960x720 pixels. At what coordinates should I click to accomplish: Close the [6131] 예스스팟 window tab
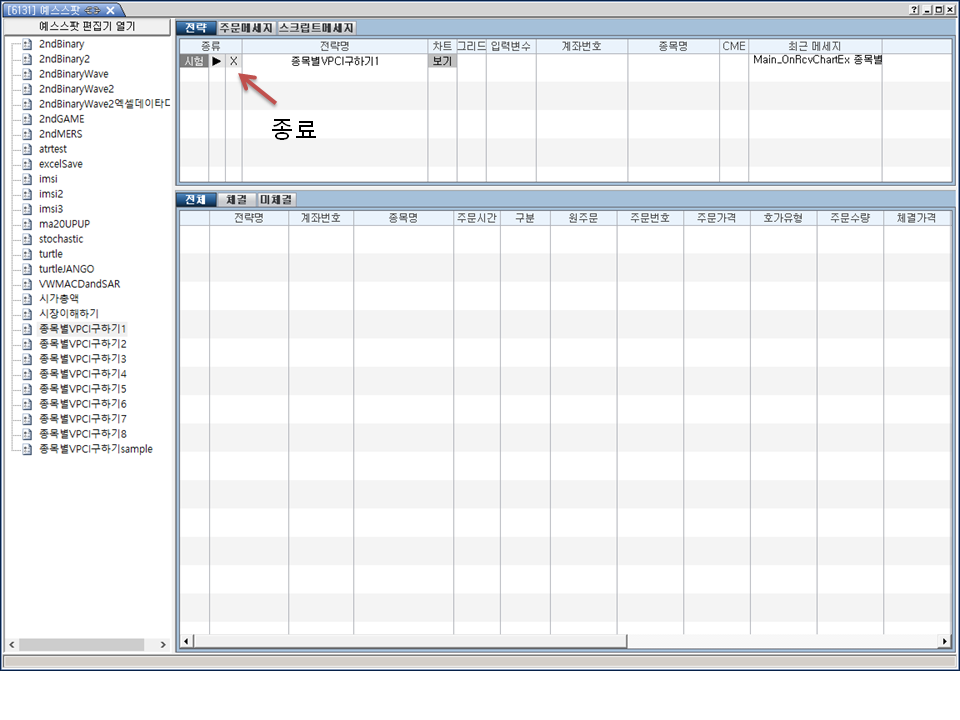coord(110,9)
